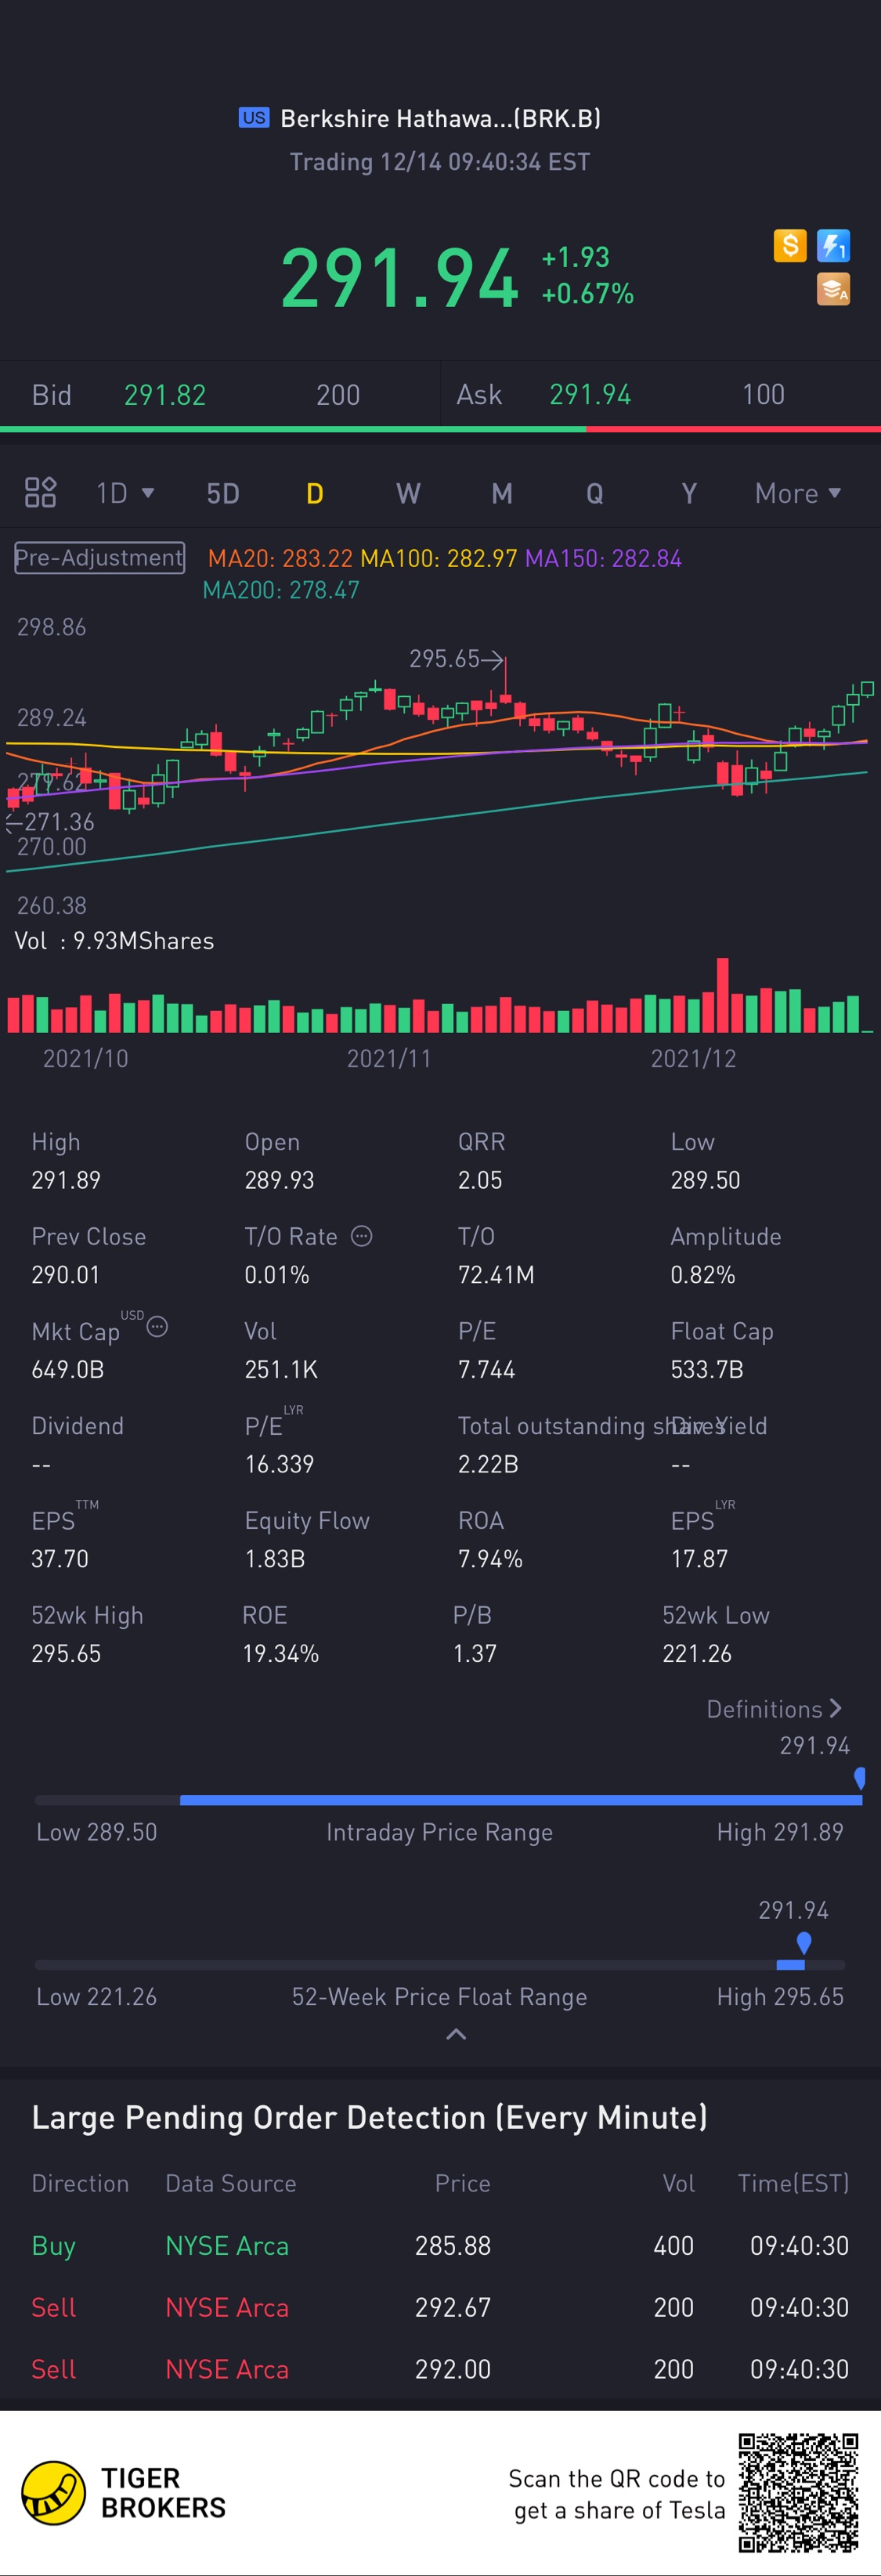Tap the Buy order row at 285.88
881x2576 pixels.
point(440,2246)
